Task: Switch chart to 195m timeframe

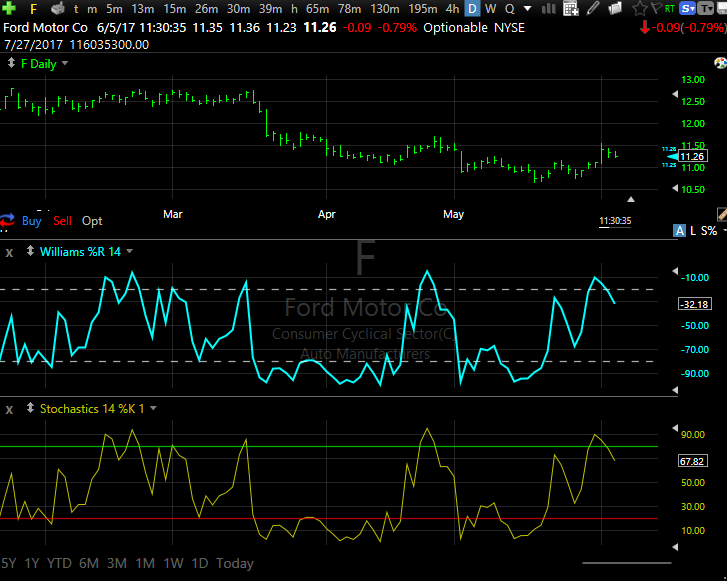Action: coord(422,9)
